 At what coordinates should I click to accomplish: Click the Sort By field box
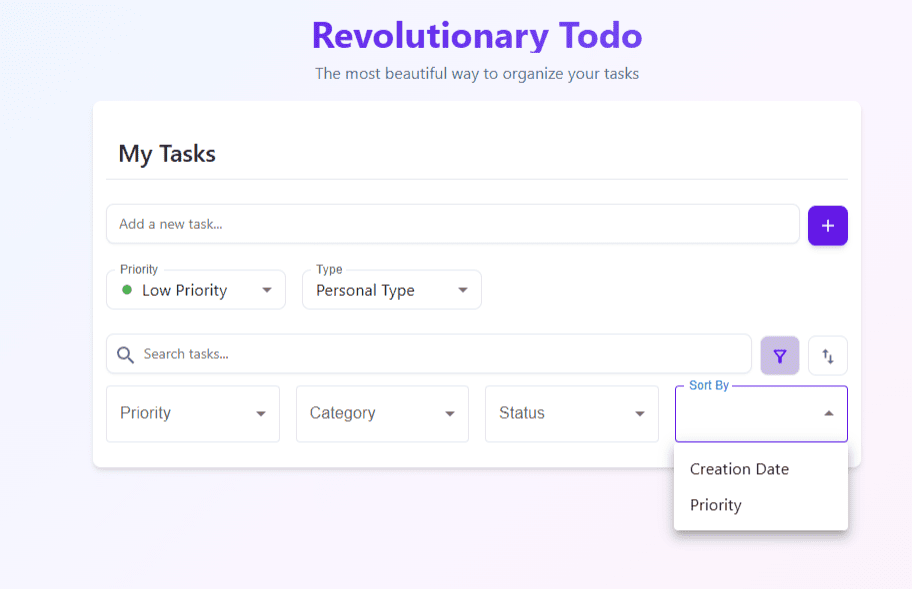761,413
